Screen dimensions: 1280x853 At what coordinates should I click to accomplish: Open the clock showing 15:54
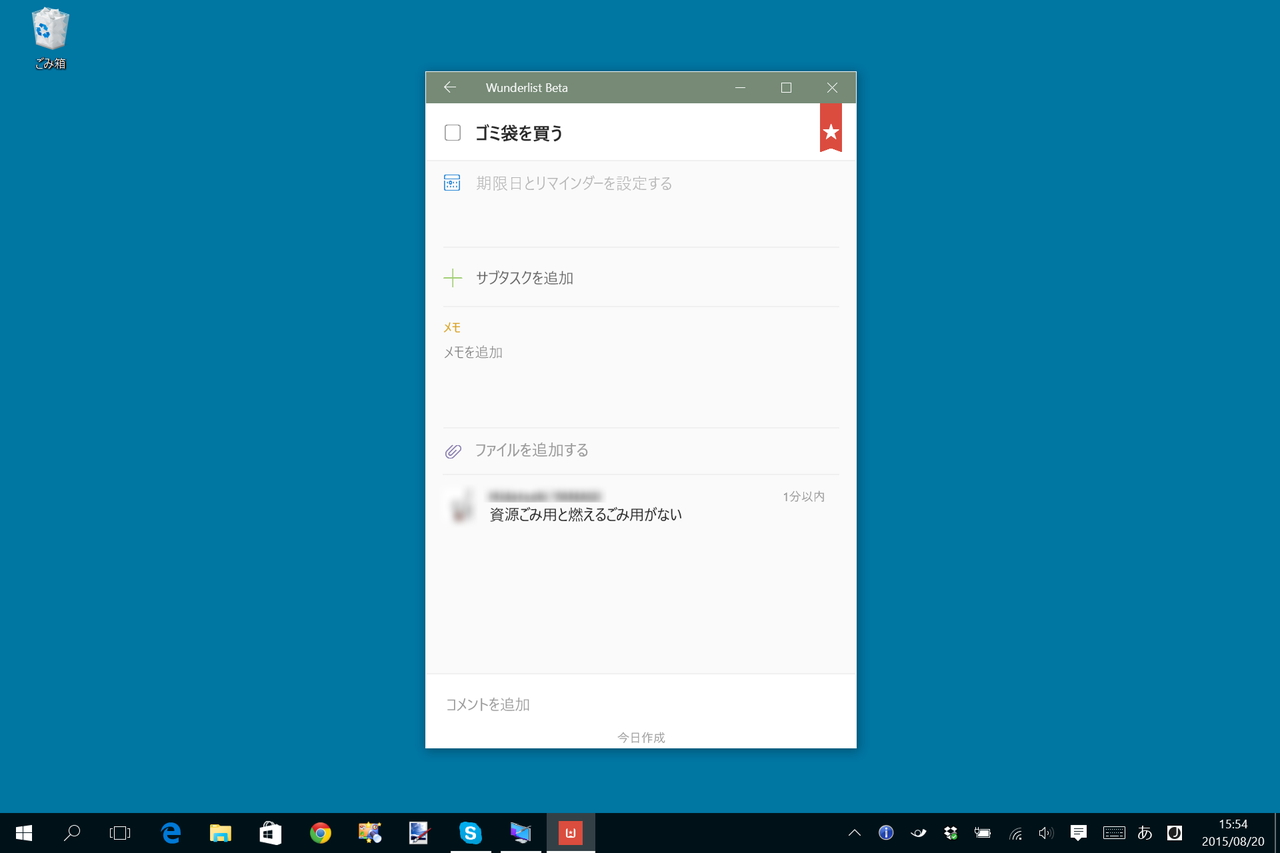click(x=1233, y=833)
